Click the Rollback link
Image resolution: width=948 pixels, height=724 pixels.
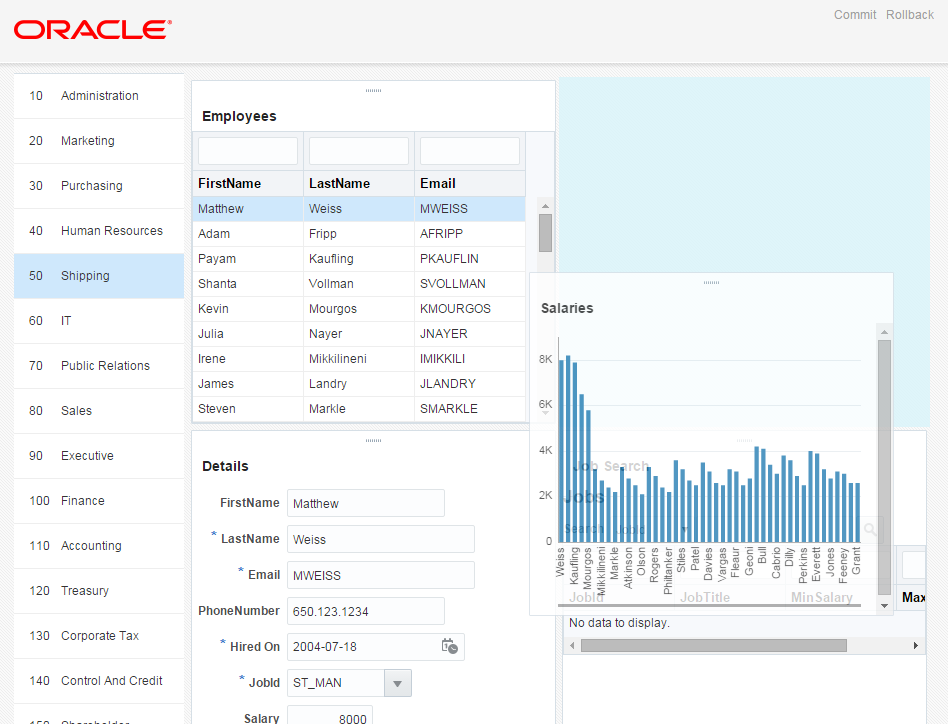(909, 15)
